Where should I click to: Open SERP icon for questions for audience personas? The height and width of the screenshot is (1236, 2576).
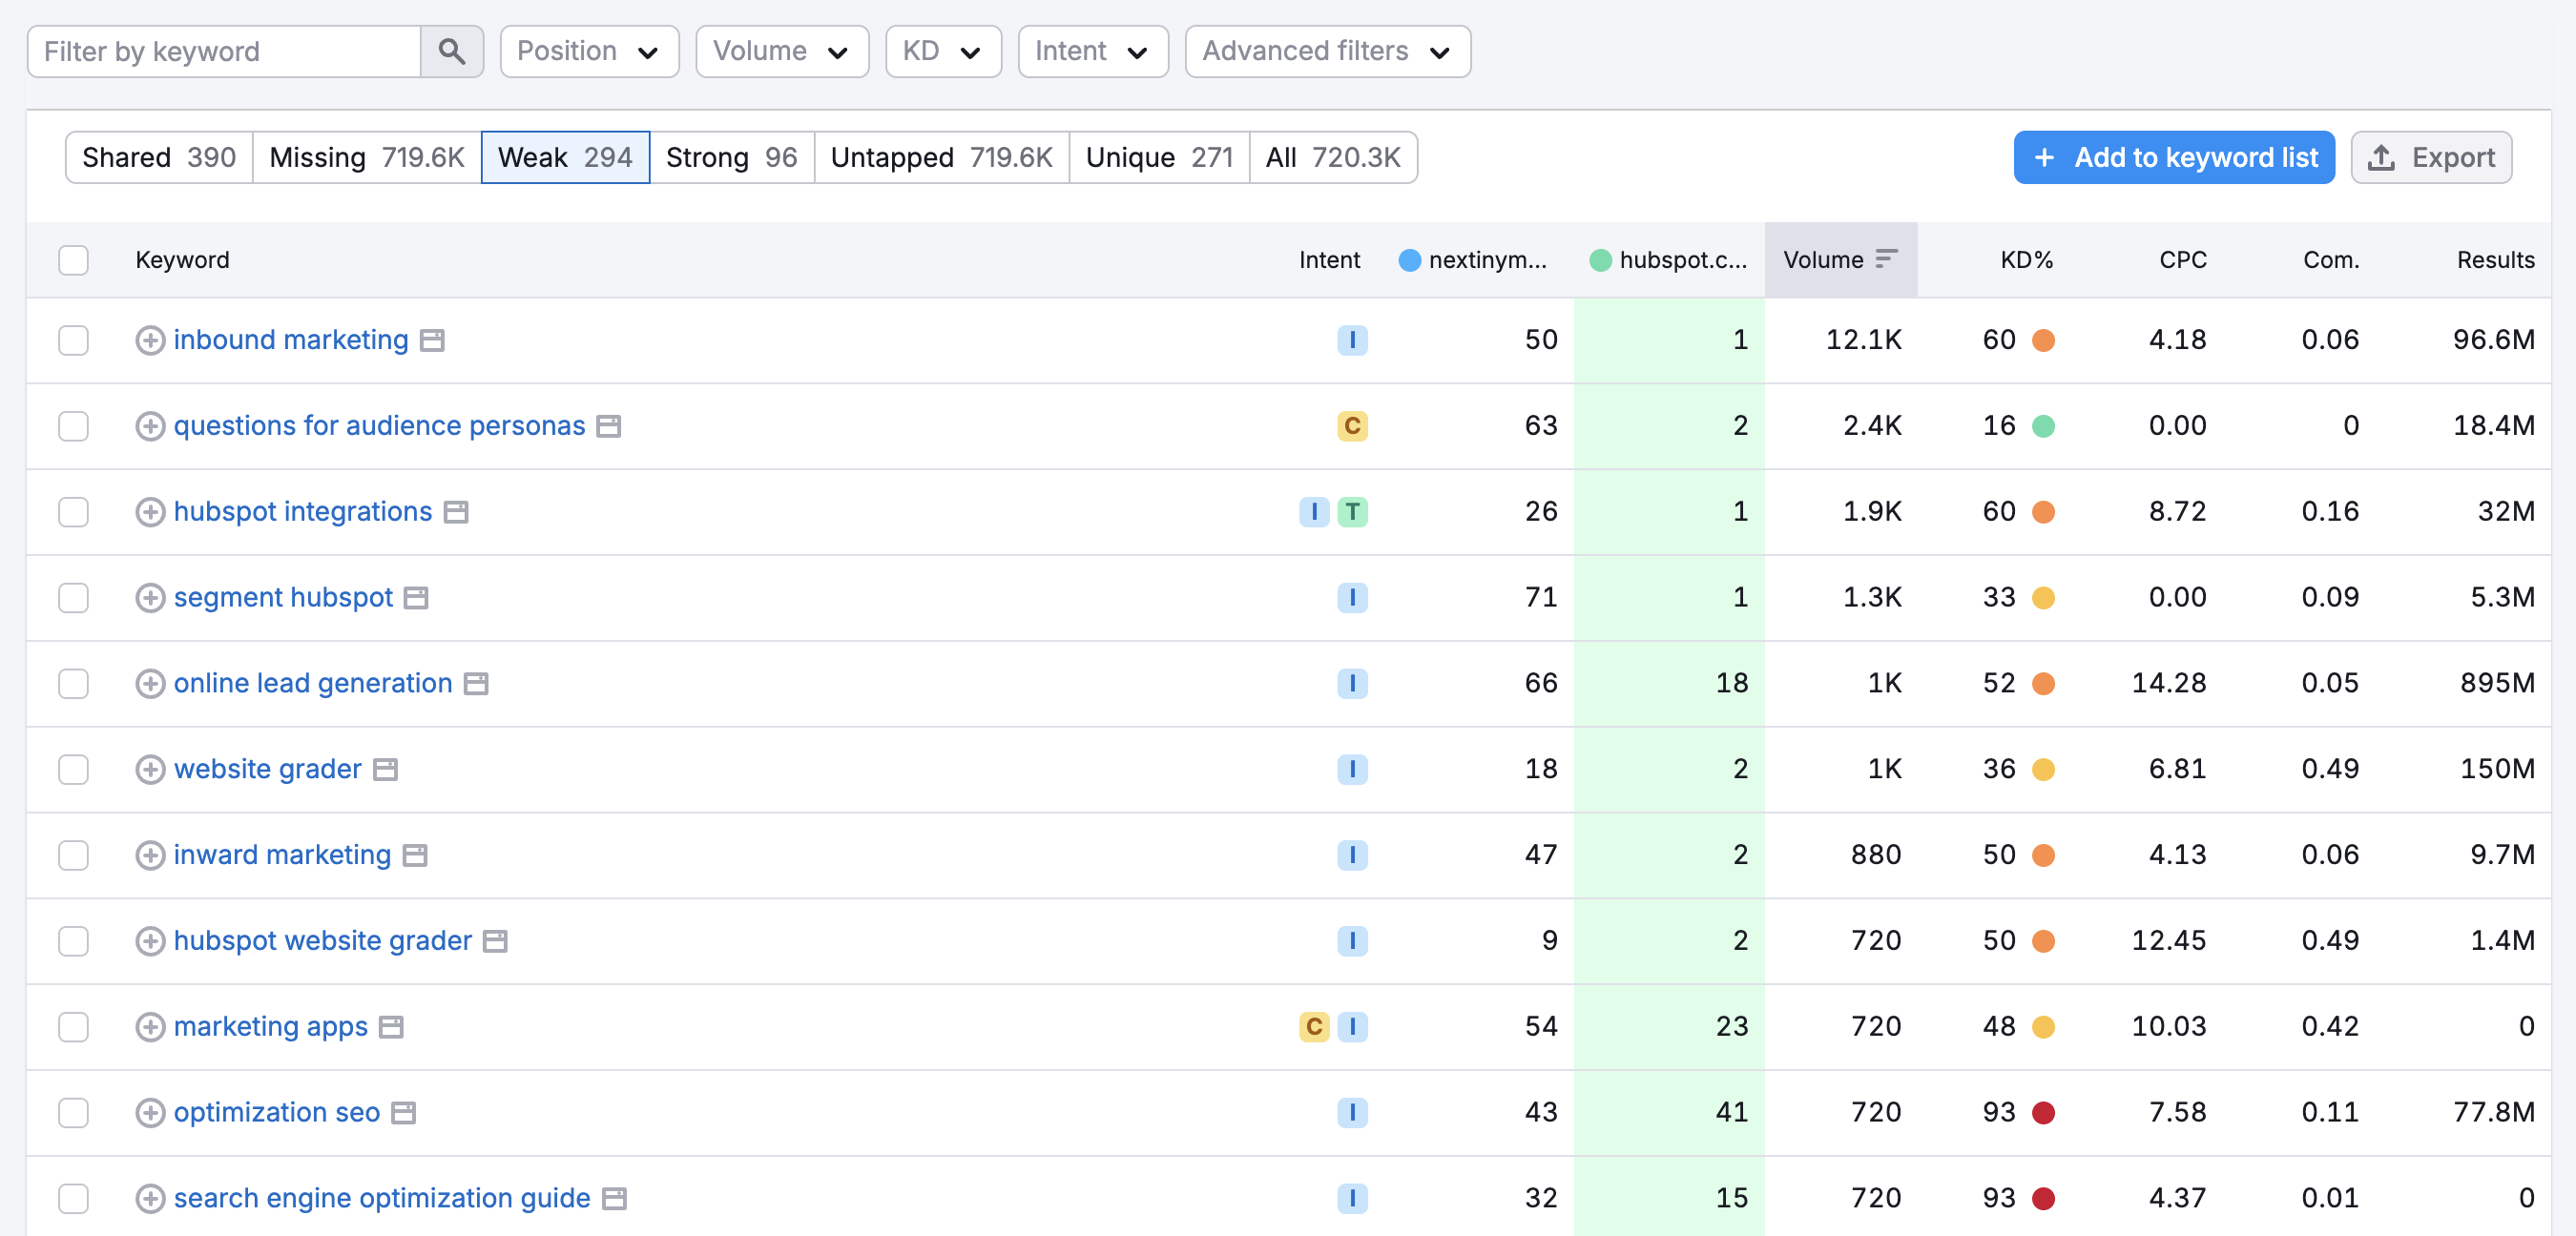point(609,426)
